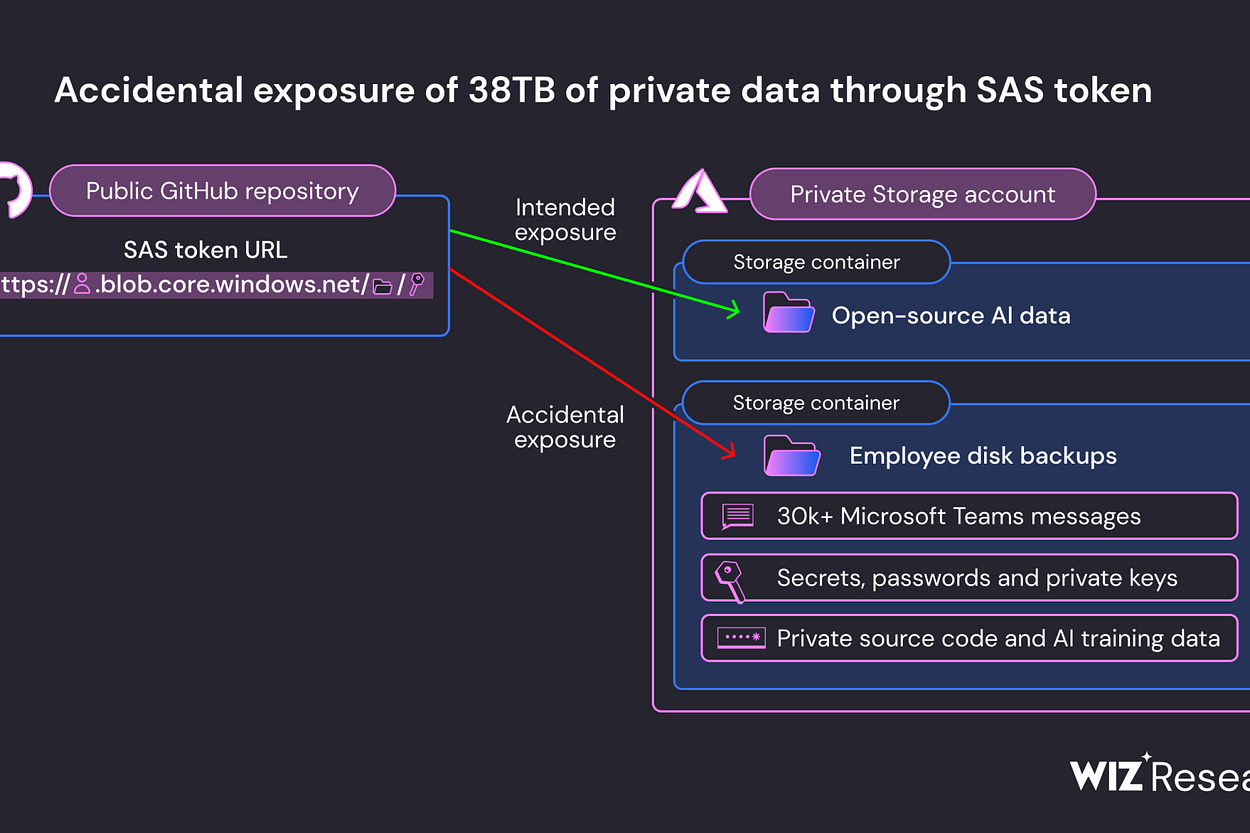Viewport: 1250px width, 833px height.
Task: Click the Azure logo icon
Action: tap(698, 190)
